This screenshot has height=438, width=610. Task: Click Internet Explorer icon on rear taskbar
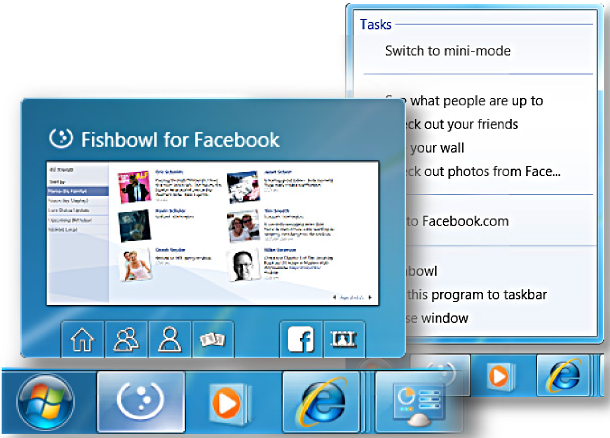(563, 375)
